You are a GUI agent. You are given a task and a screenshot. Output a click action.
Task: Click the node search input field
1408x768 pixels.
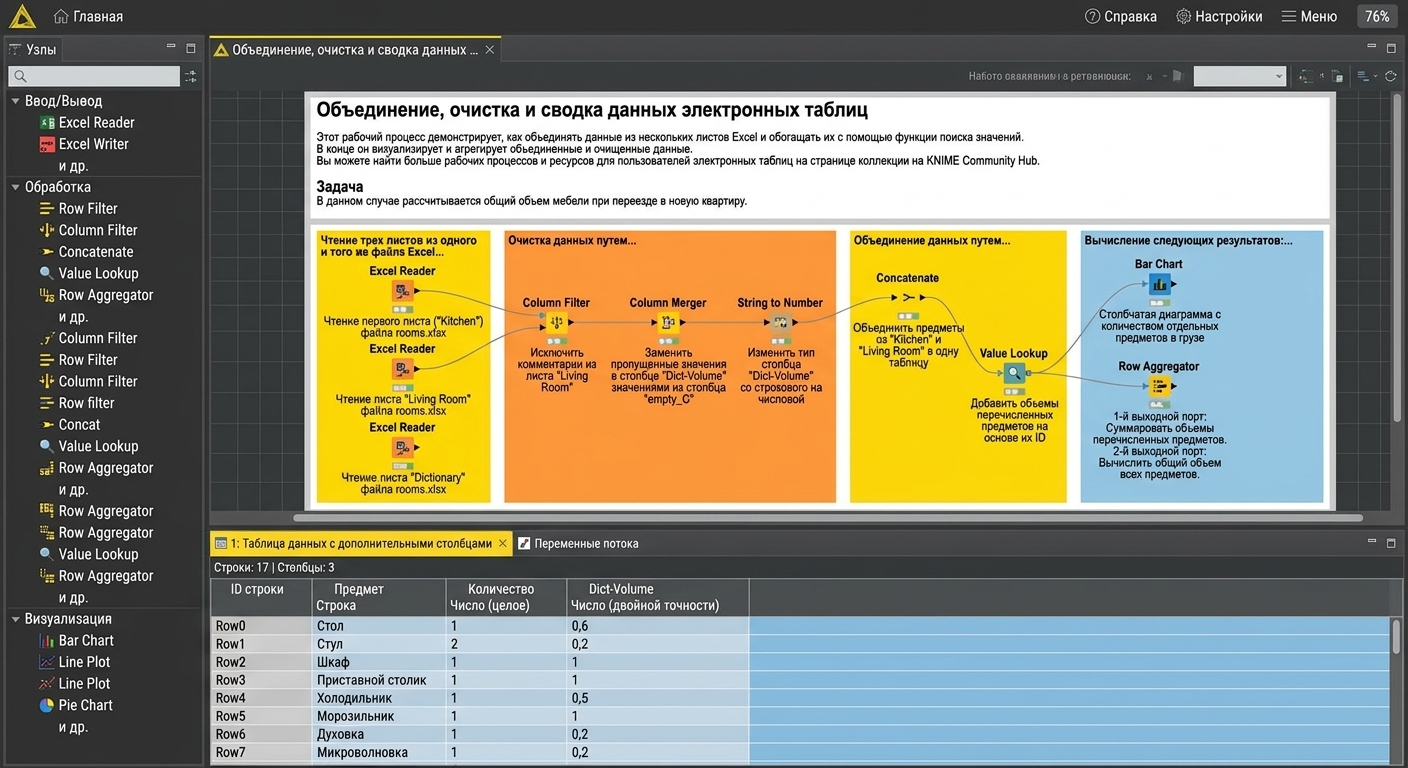coord(94,76)
